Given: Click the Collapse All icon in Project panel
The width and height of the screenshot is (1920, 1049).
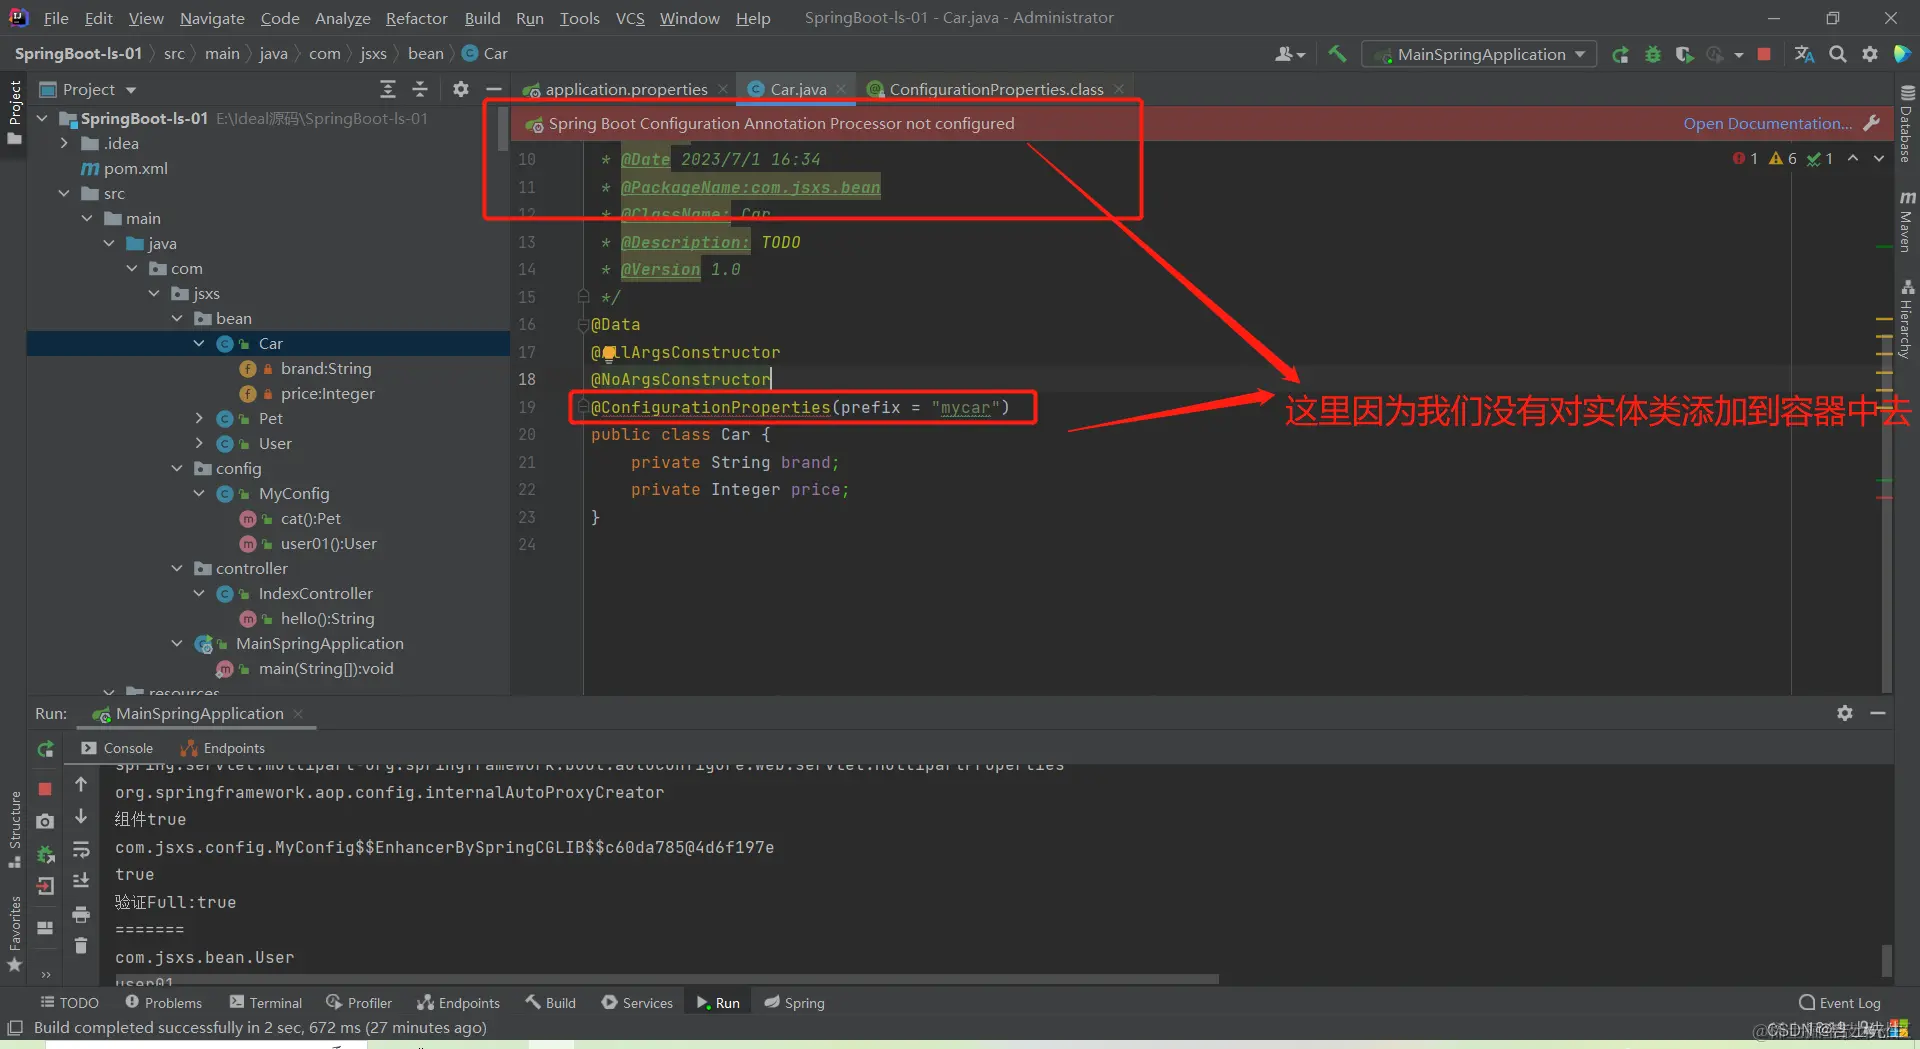Looking at the screenshot, I should click(x=420, y=89).
